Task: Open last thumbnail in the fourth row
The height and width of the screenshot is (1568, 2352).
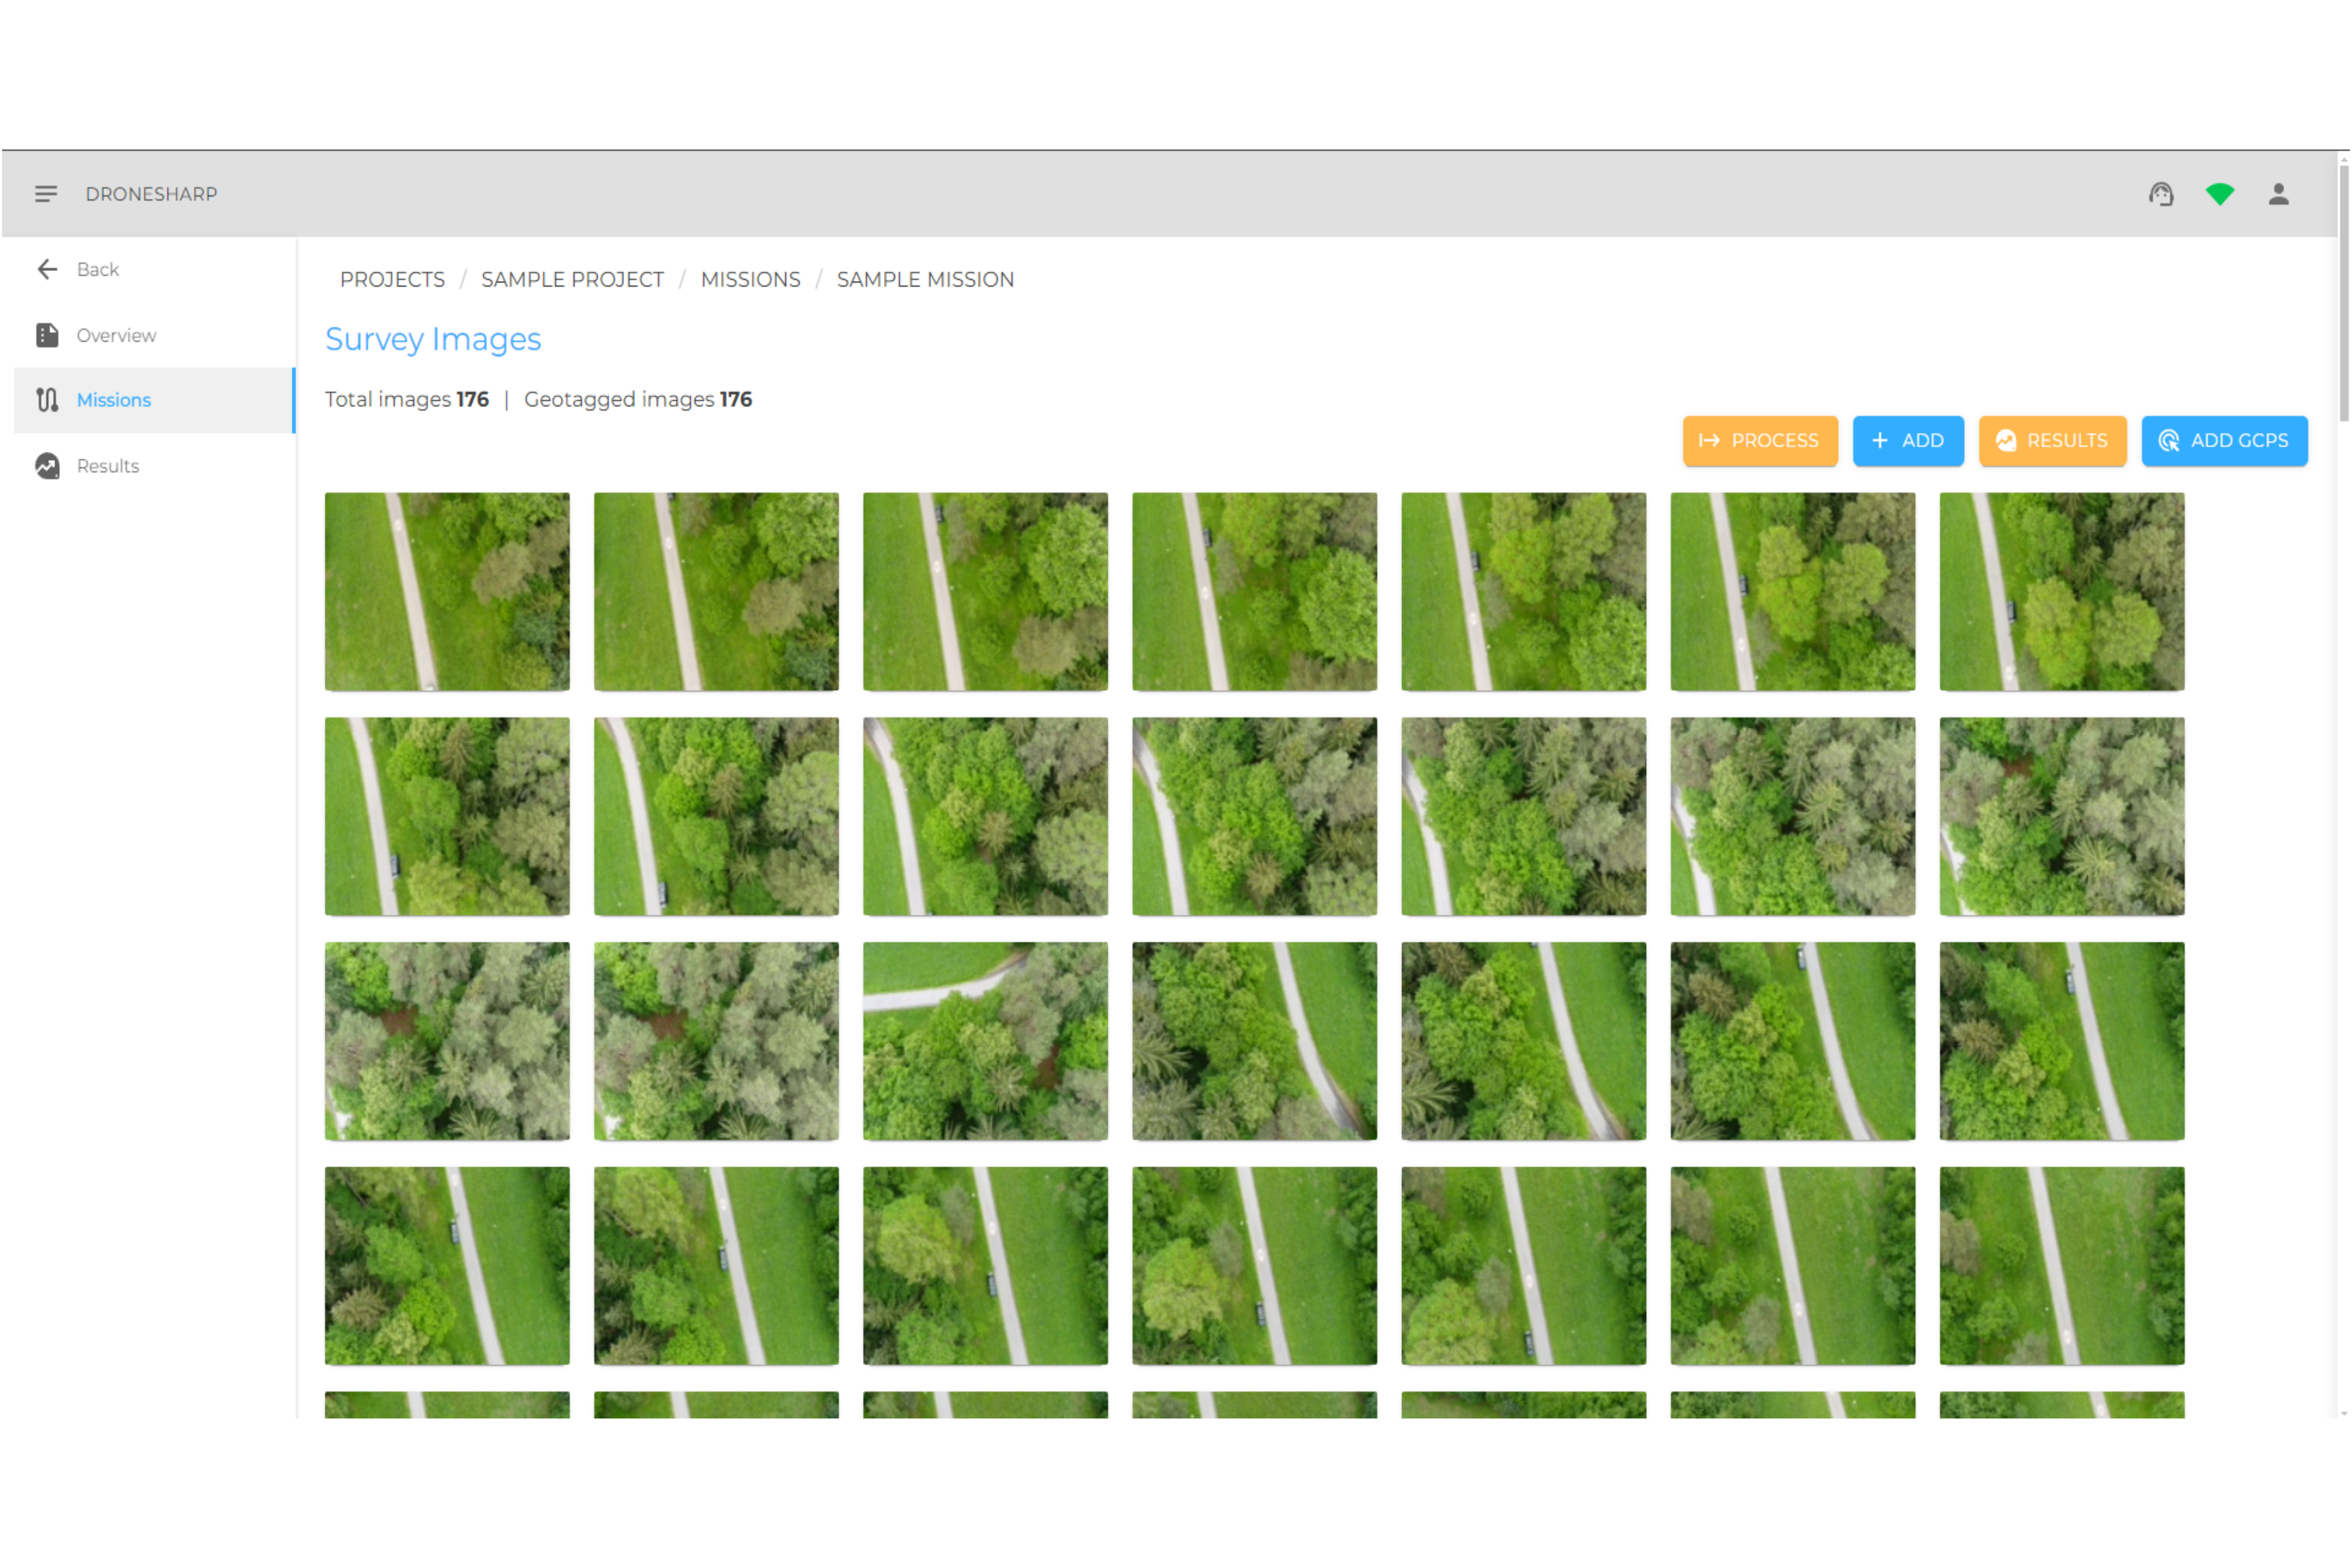Action: [x=2062, y=1266]
